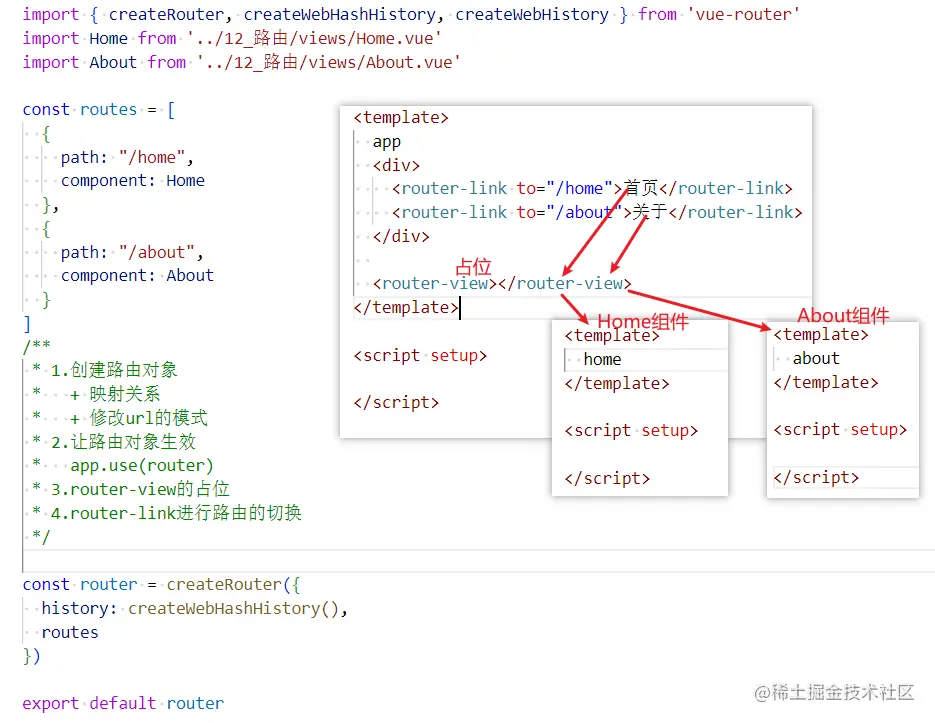Click the path: "/about" line

(131, 252)
